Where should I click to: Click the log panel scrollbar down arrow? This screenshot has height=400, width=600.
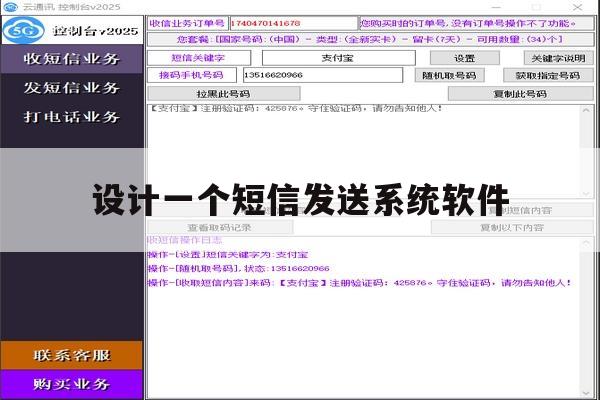[586, 393]
